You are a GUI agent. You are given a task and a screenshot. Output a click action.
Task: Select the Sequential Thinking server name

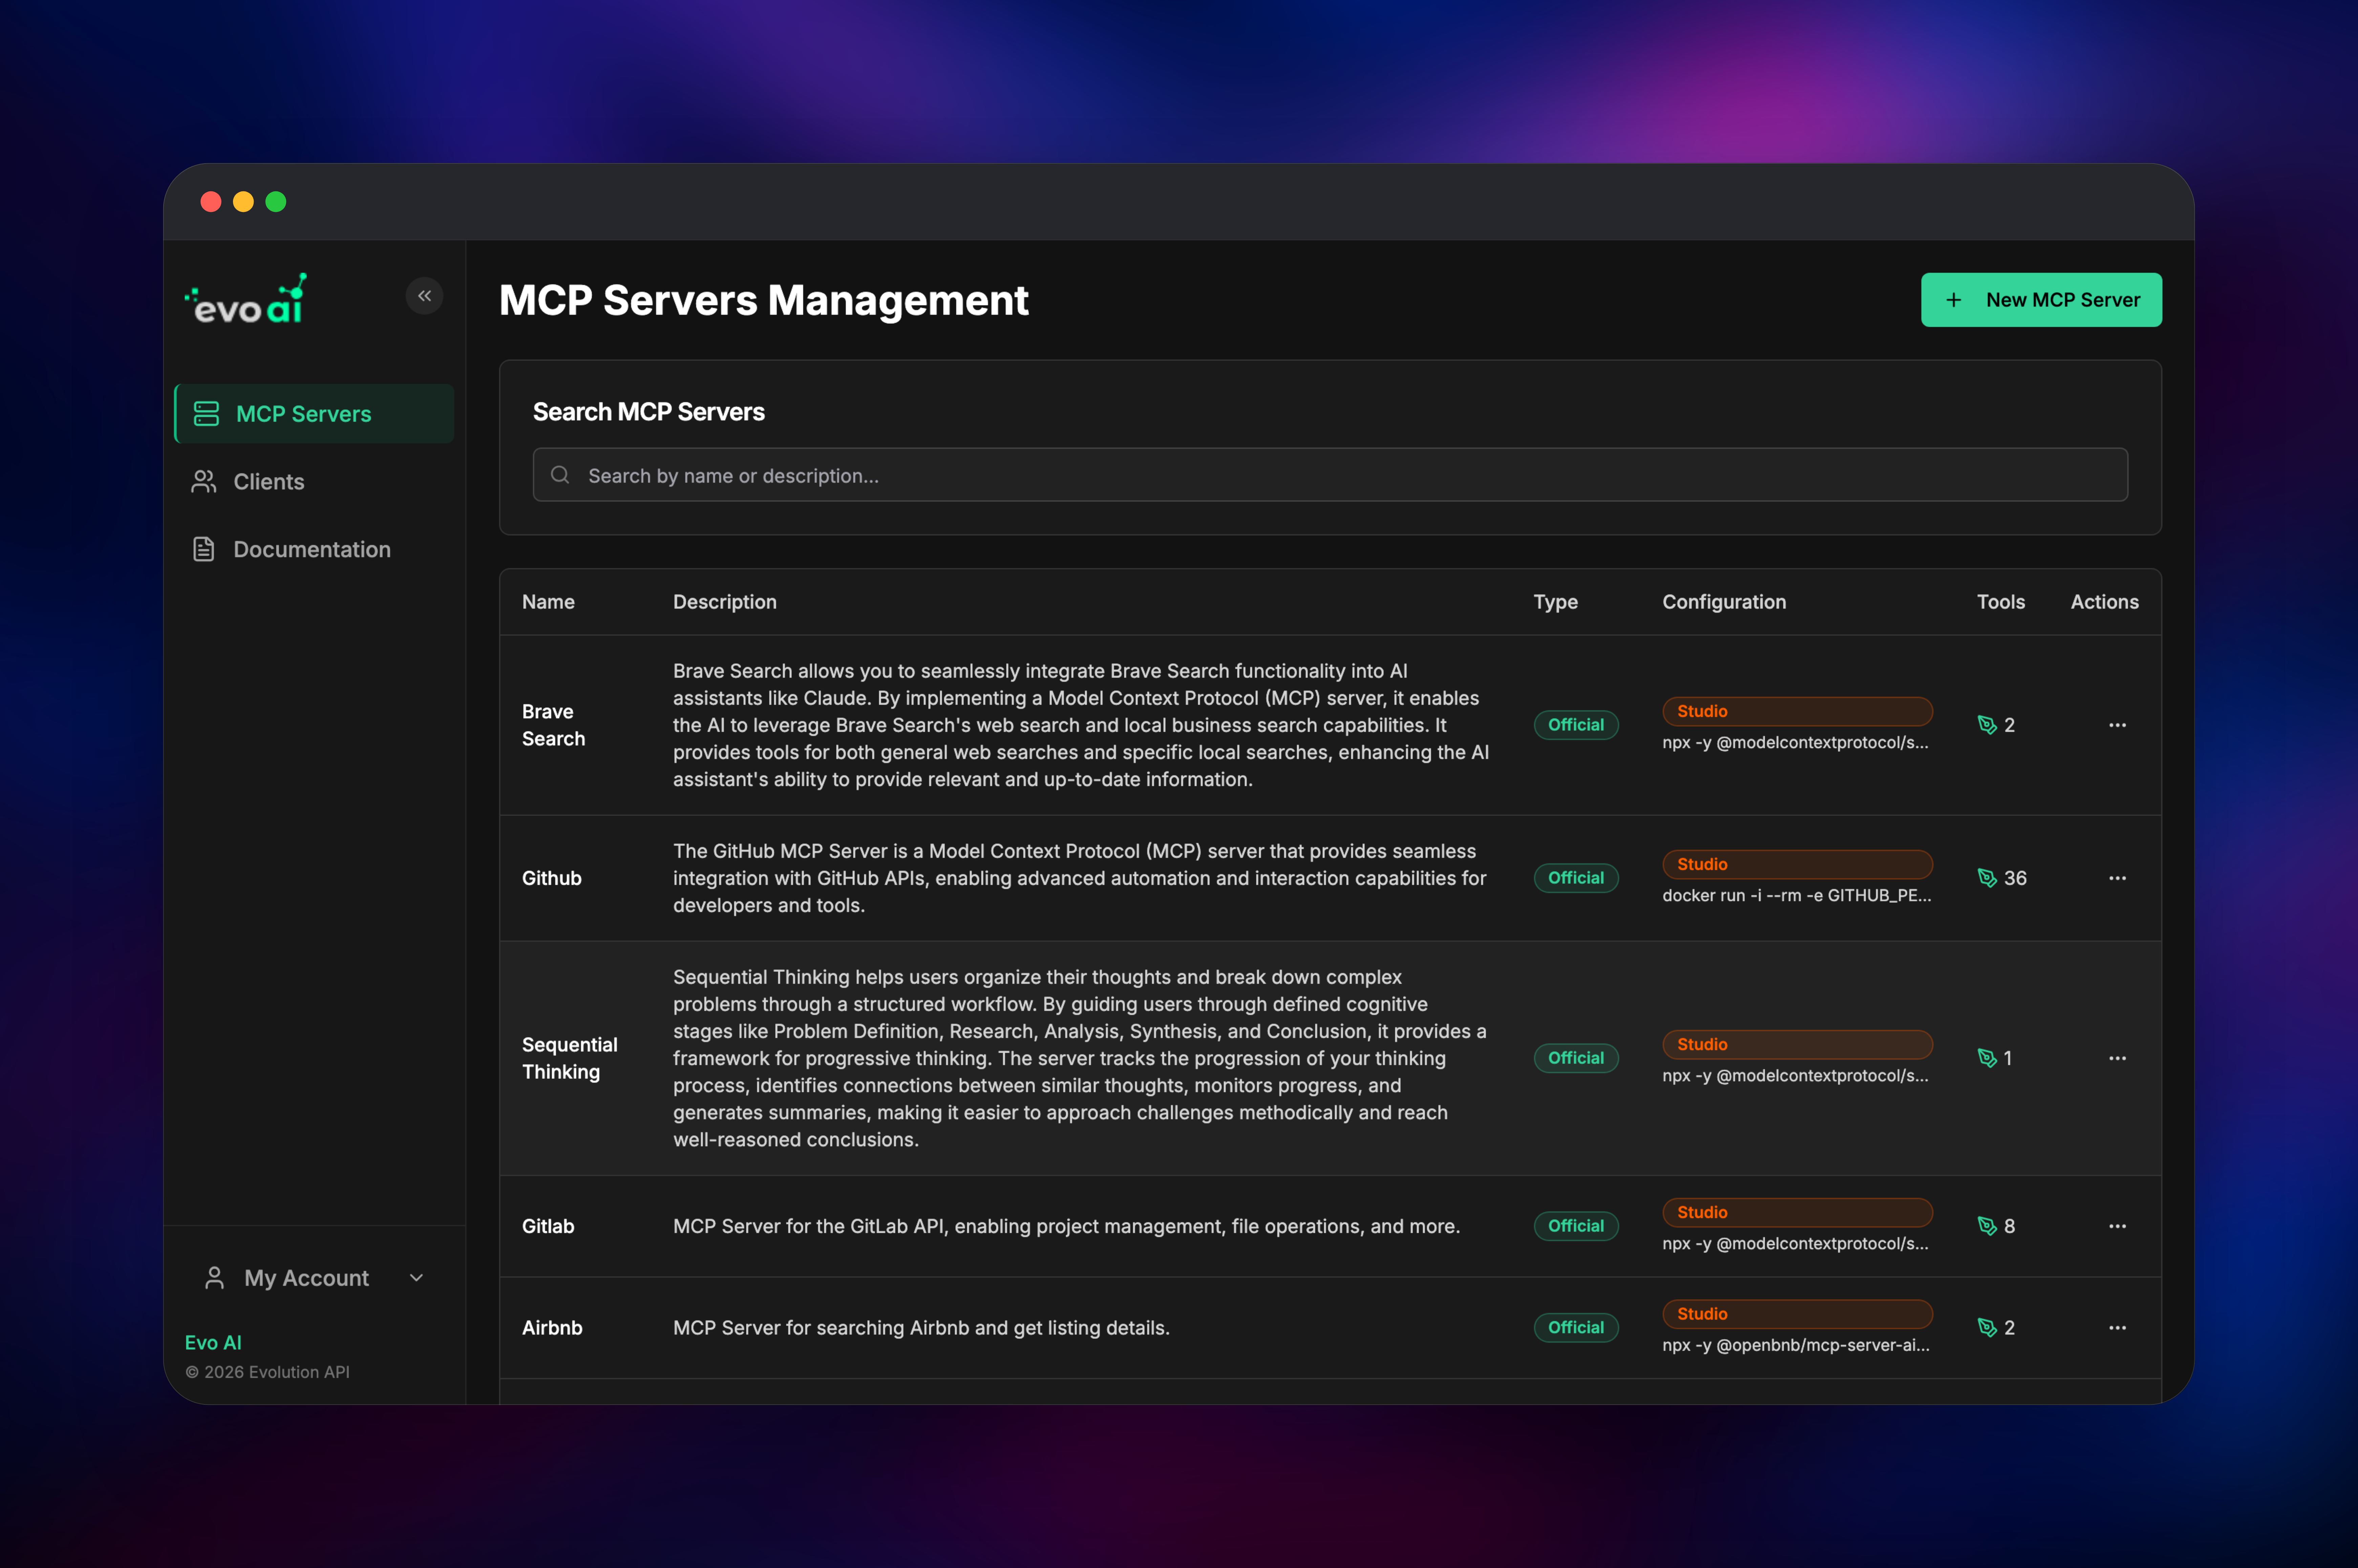click(570, 1058)
